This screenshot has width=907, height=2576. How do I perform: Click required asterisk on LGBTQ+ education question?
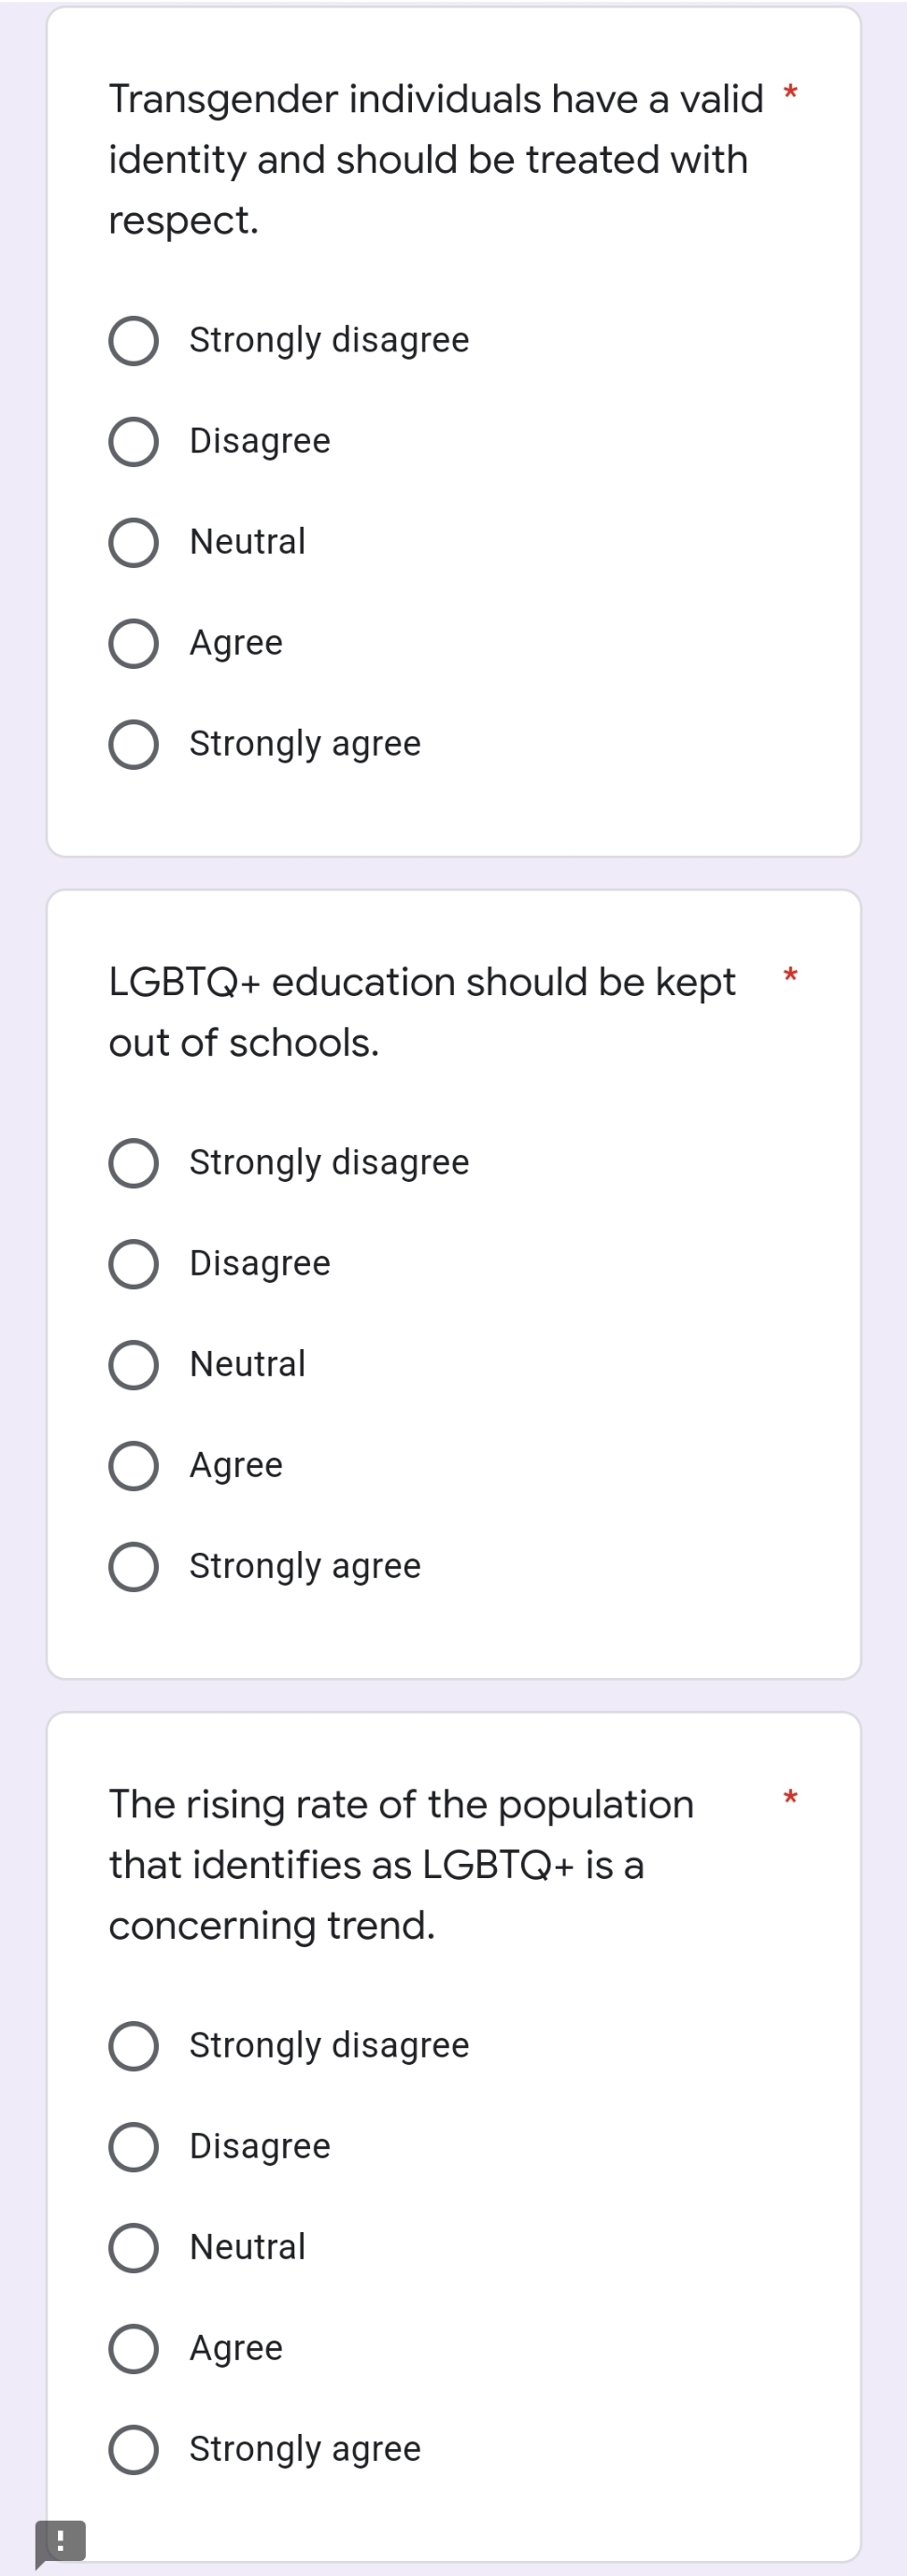click(790, 974)
